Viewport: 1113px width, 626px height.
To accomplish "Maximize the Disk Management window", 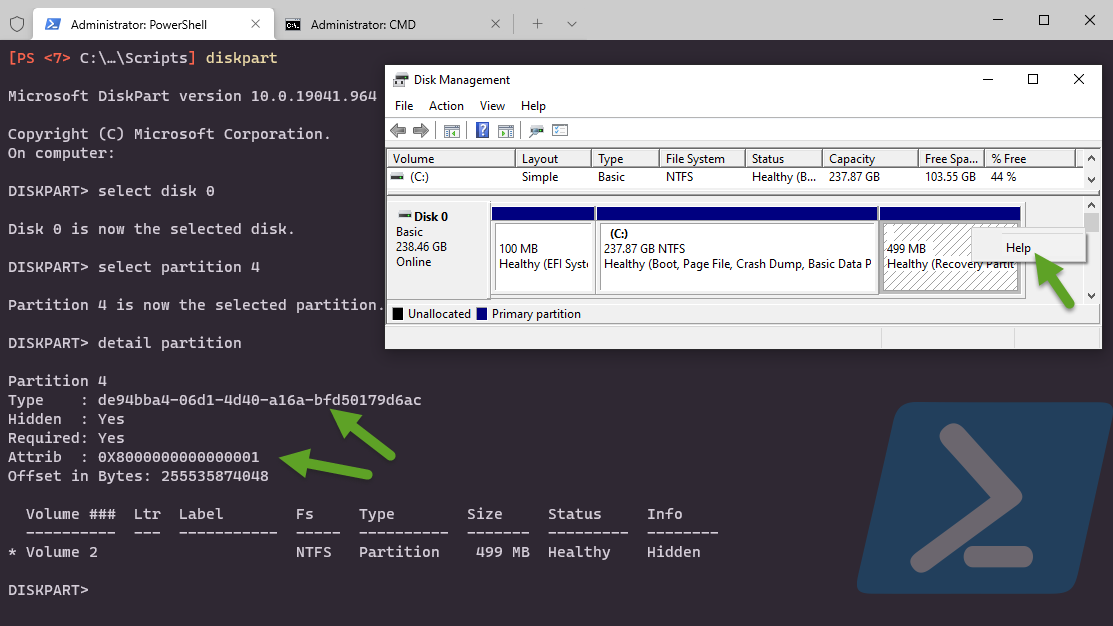I will [1033, 79].
